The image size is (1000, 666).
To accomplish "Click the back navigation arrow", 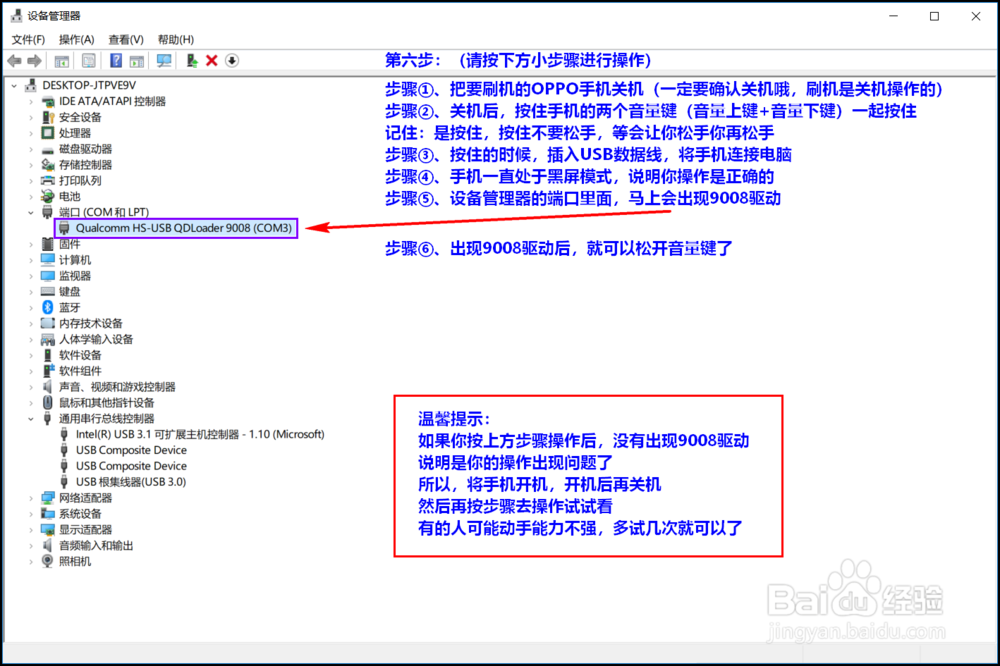I will [13, 60].
